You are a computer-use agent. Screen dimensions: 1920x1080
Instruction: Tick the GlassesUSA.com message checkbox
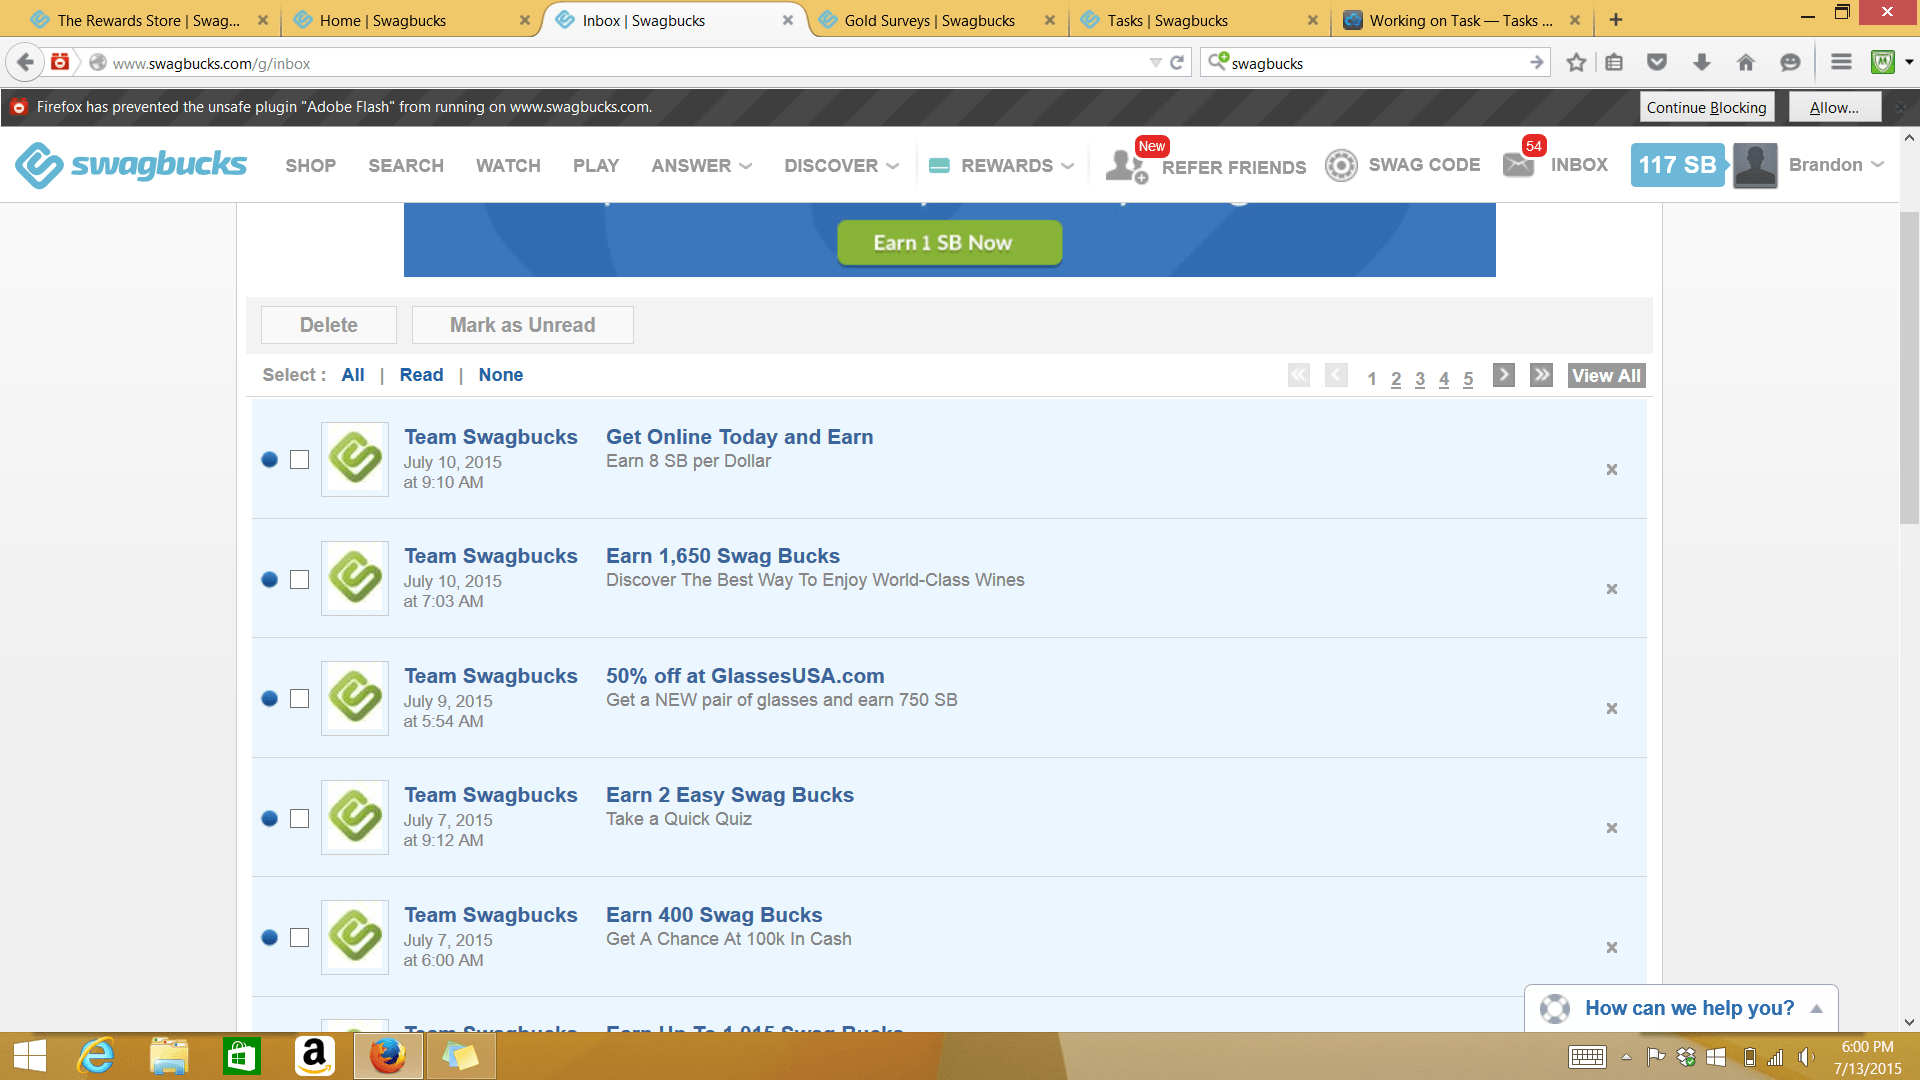[x=299, y=698]
